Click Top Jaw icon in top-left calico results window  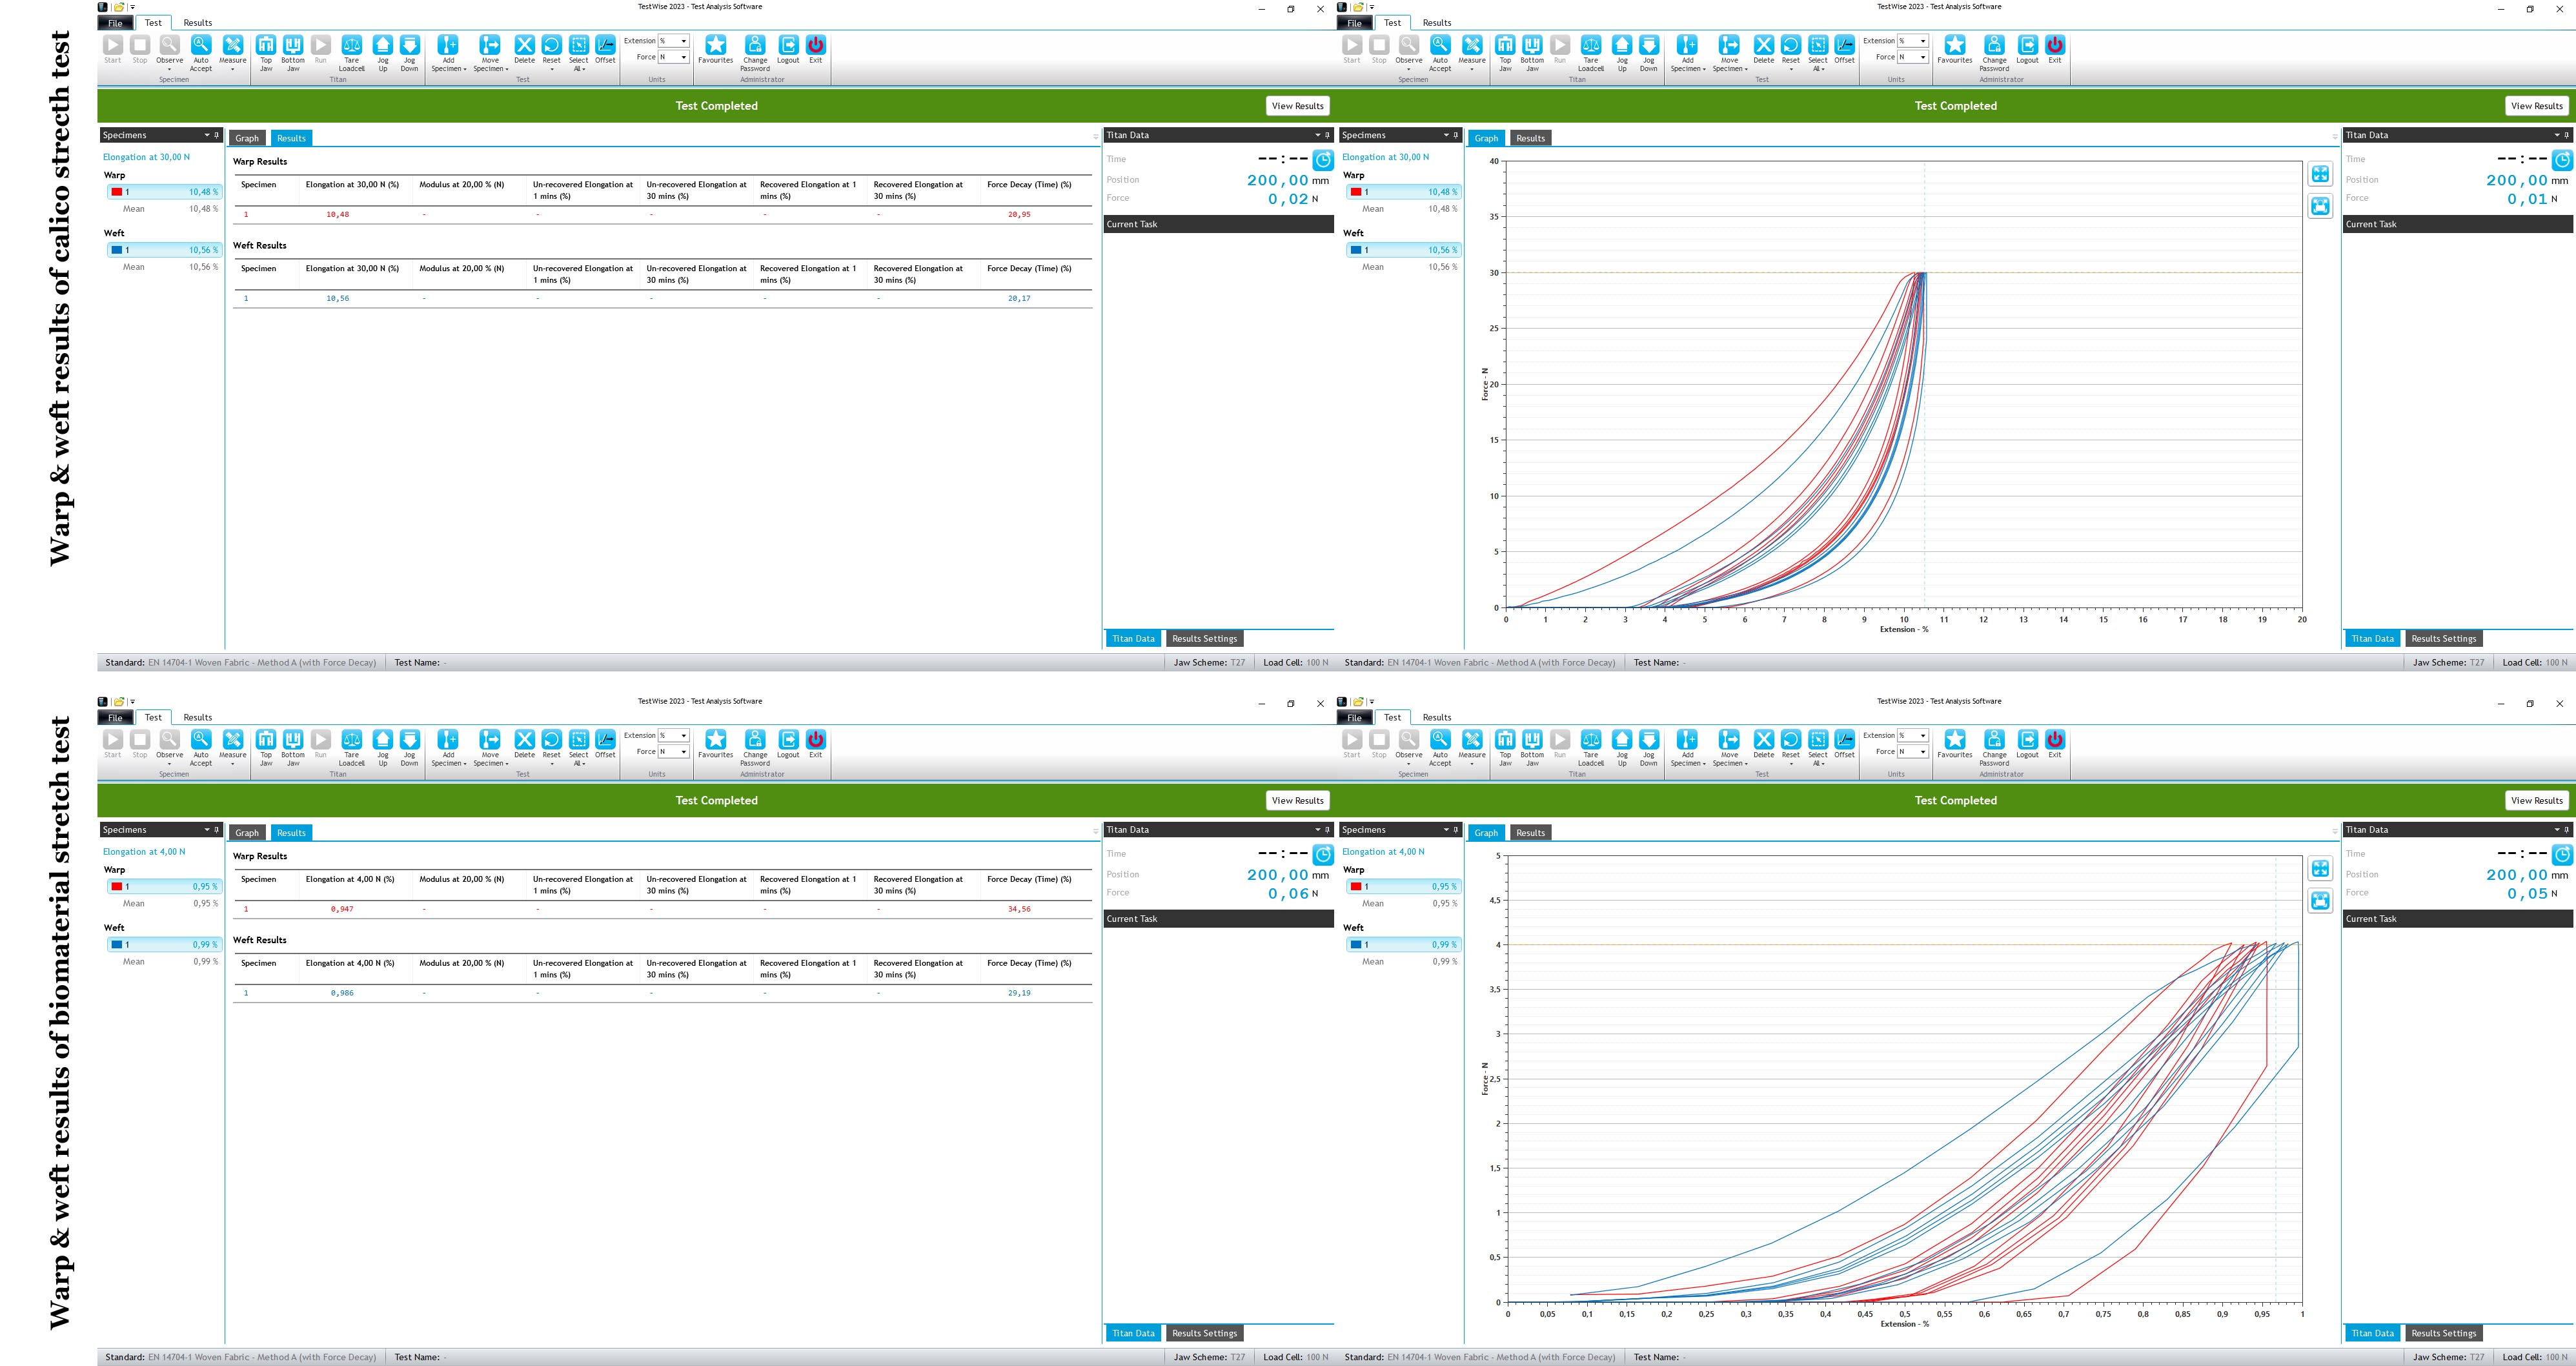266,45
